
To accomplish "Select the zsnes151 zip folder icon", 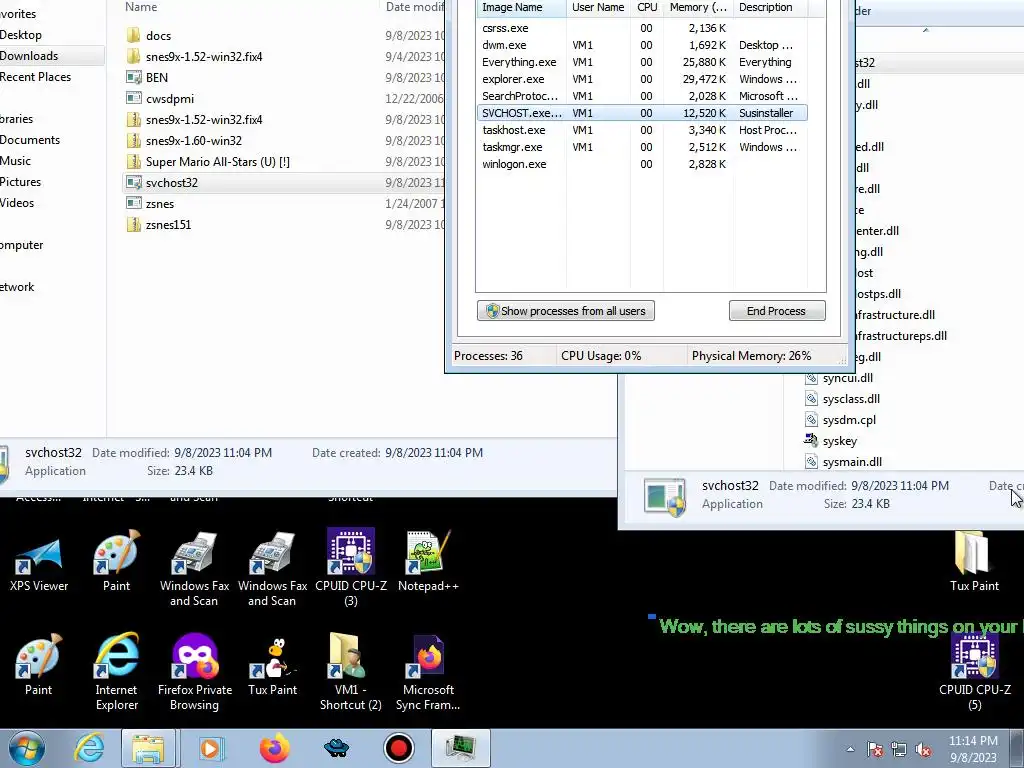I will [x=133, y=225].
